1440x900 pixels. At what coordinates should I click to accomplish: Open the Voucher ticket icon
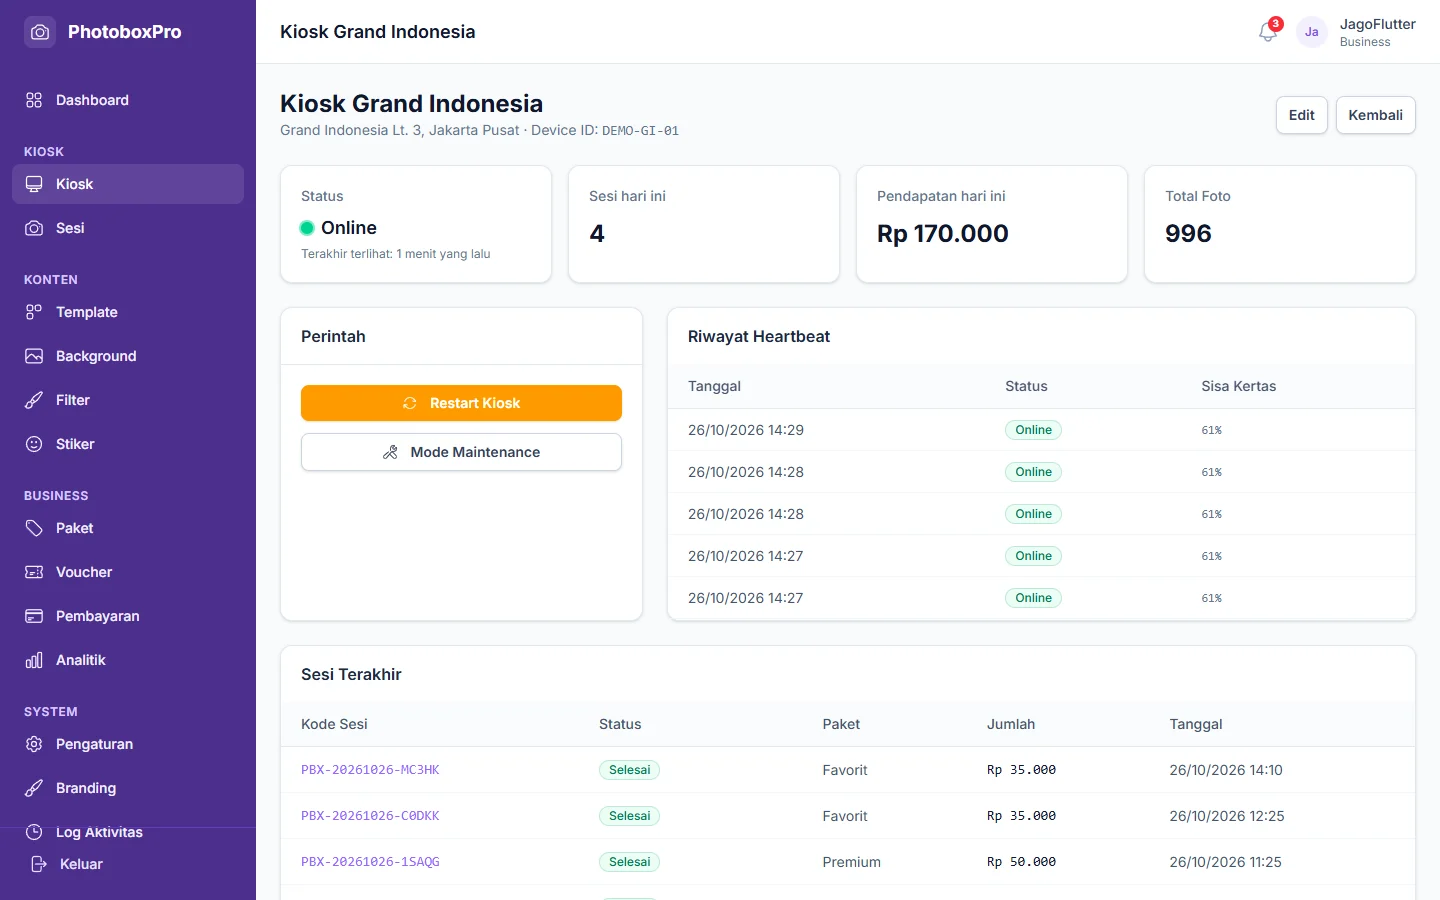point(34,572)
